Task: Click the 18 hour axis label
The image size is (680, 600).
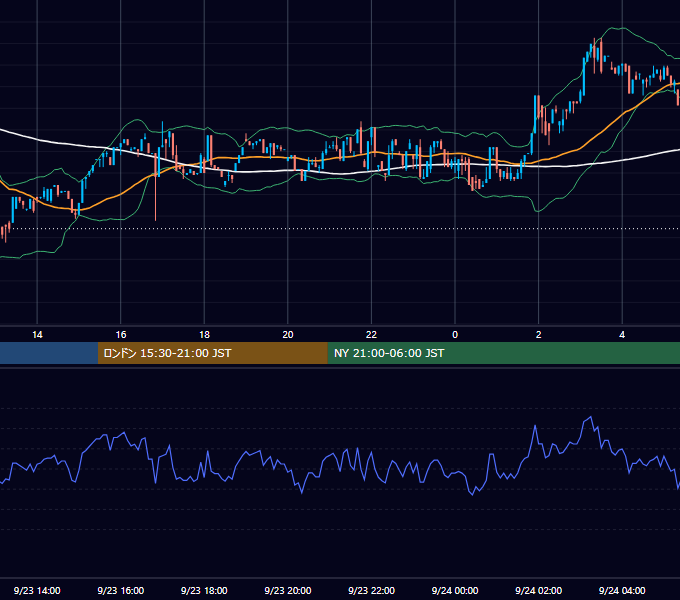Action: (204, 335)
